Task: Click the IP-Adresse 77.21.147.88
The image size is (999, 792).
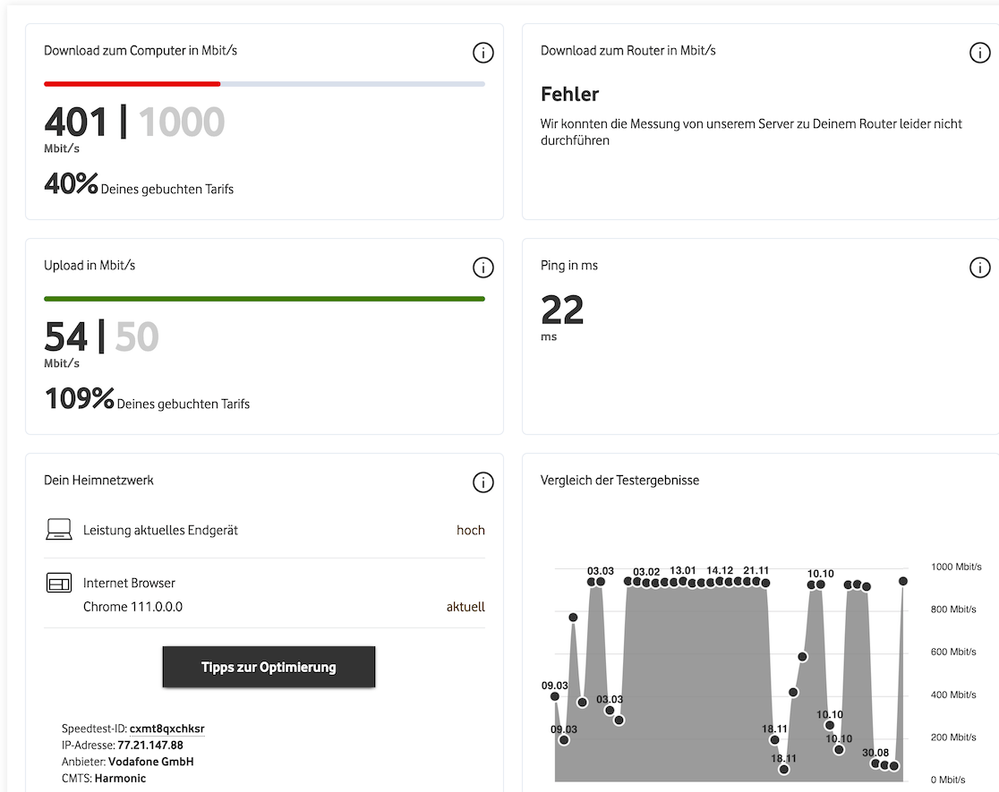Action: pyautogui.click(x=150, y=745)
